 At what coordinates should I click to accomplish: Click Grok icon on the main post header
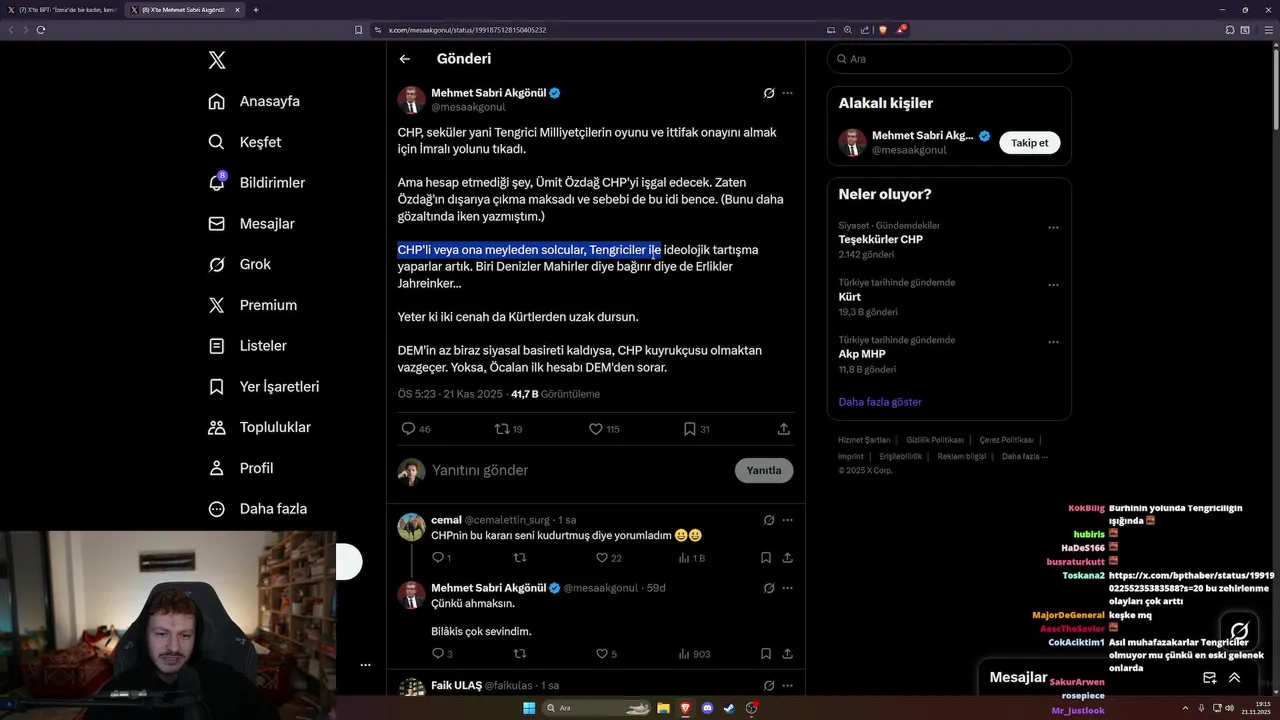(769, 93)
